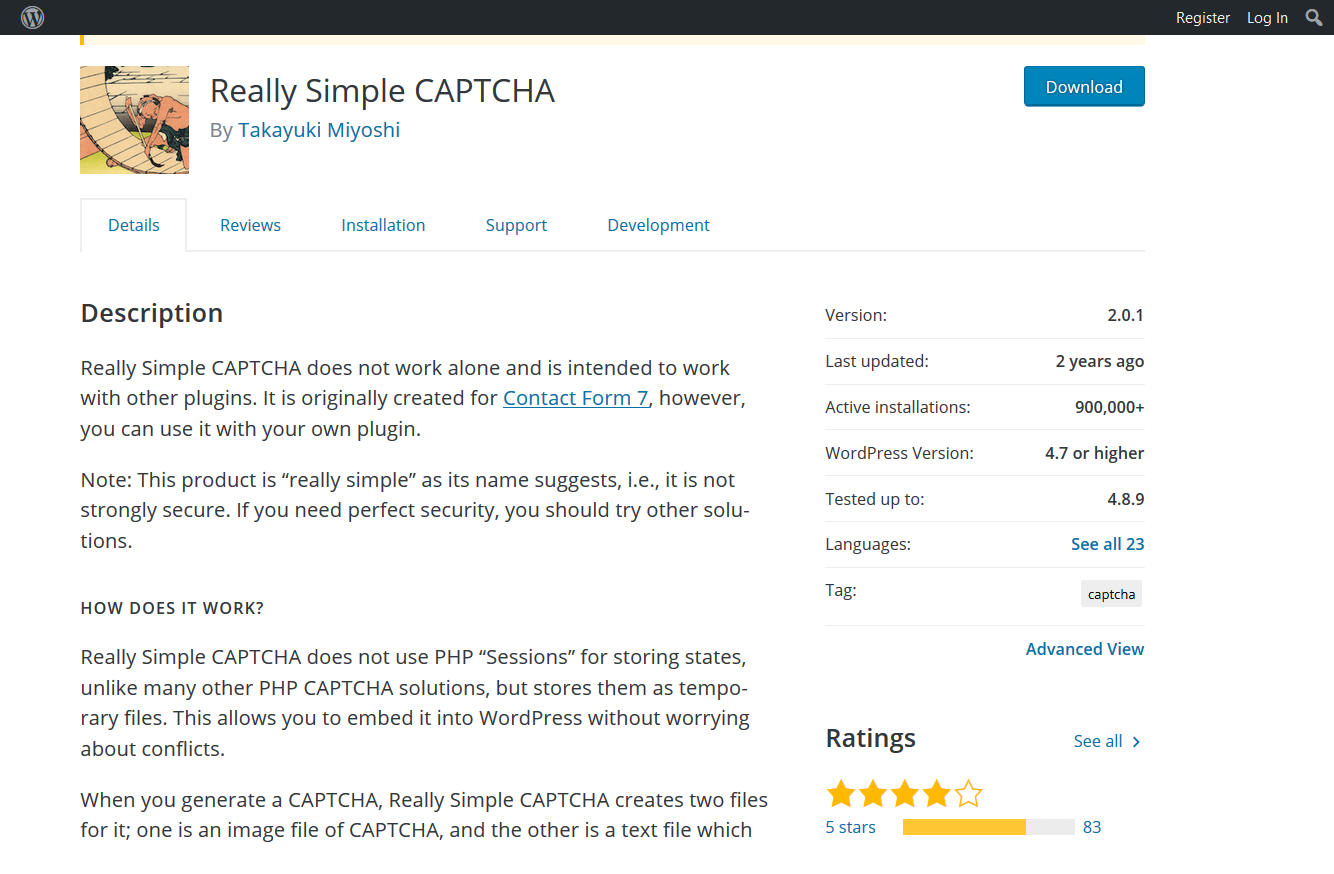Open the captcha tag
The height and width of the screenshot is (874, 1334).
click(x=1112, y=594)
